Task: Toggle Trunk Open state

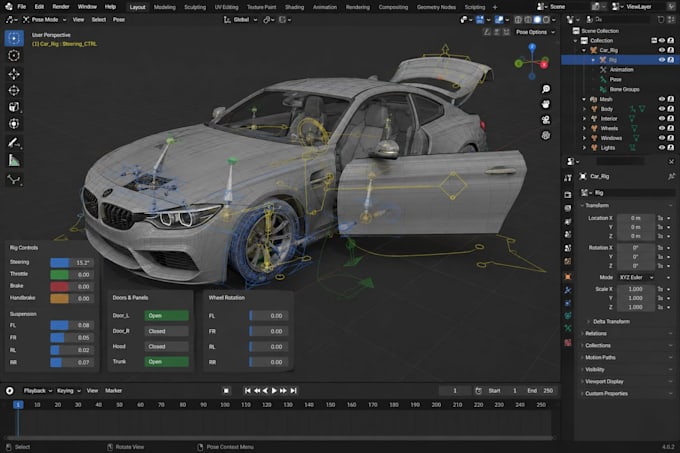Action: (x=167, y=362)
